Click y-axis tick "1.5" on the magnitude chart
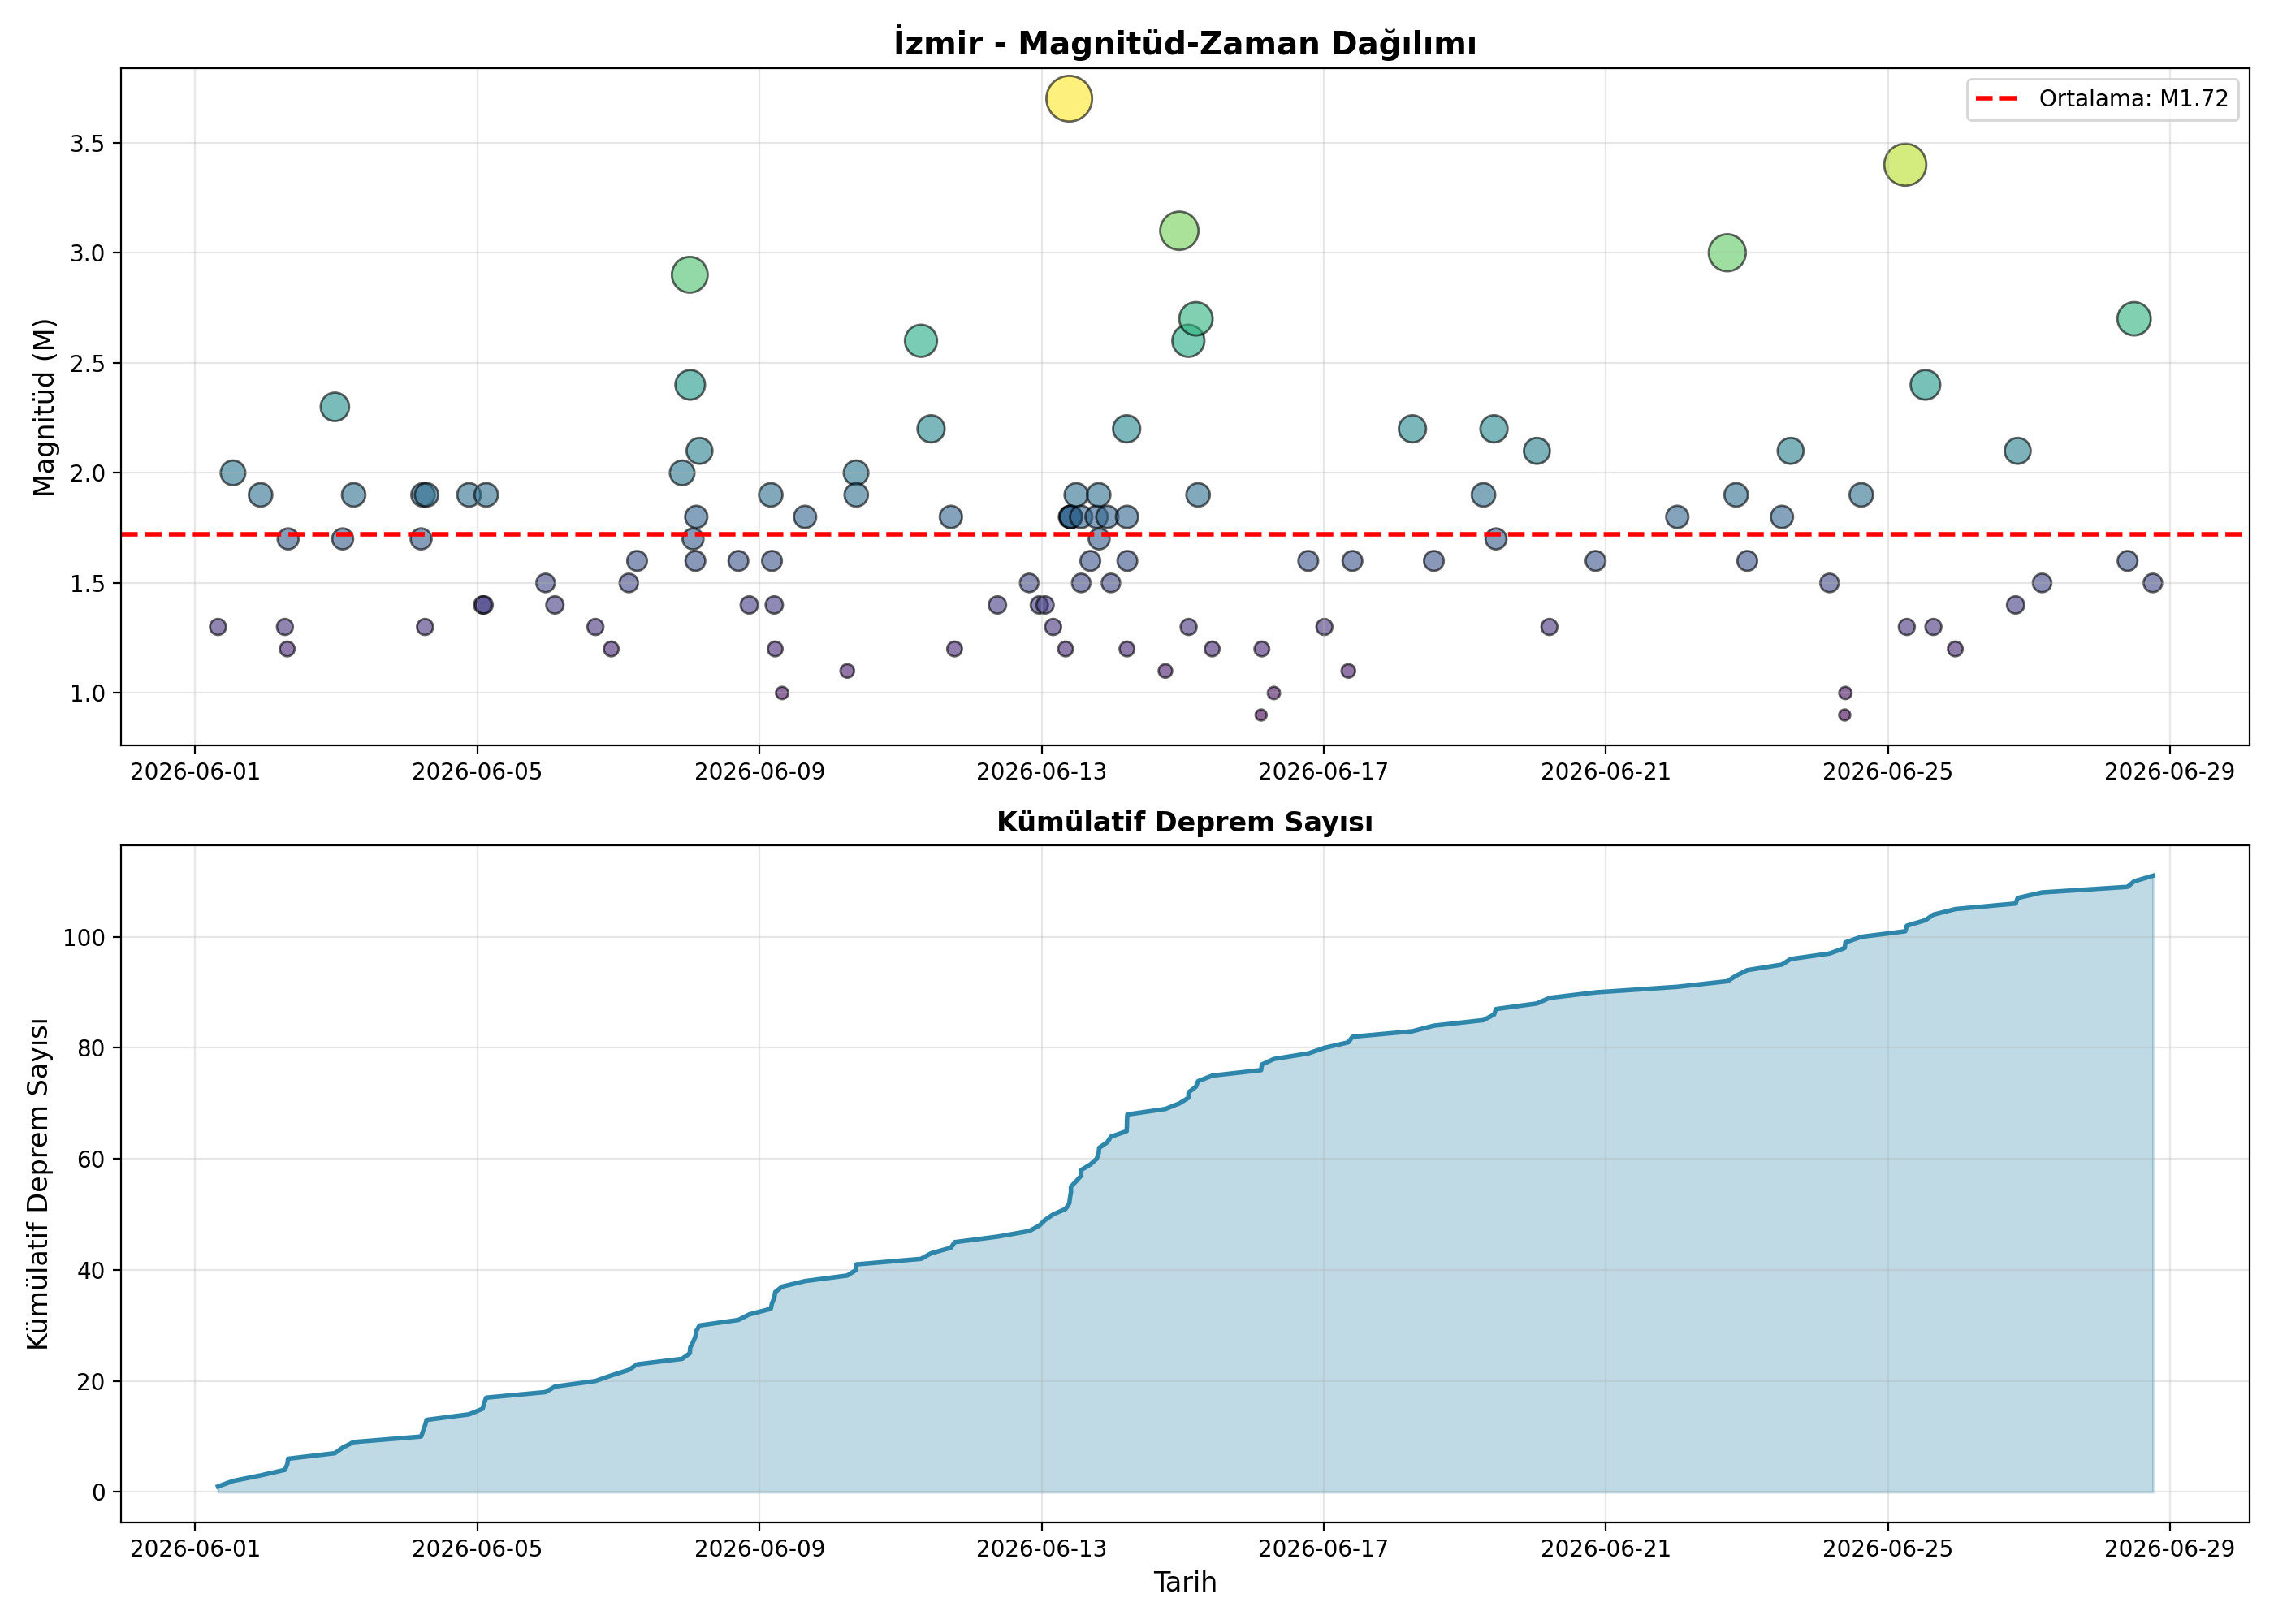The width and height of the screenshot is (2274, 1624). pyautogui.click(x=88, y=583)
